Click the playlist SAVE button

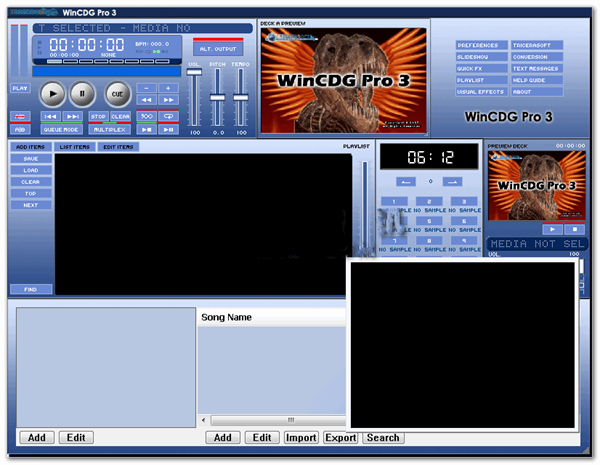coord(31,159)
